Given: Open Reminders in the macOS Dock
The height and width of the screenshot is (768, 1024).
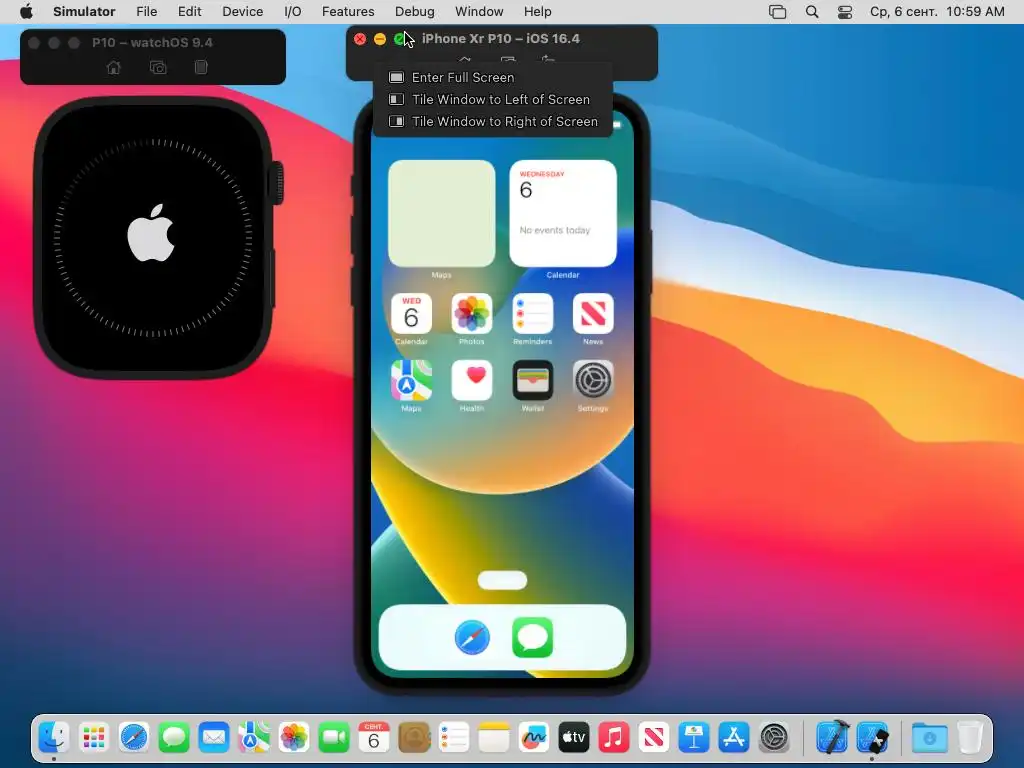Looking at the screenshot, I should tap(454, 738).
